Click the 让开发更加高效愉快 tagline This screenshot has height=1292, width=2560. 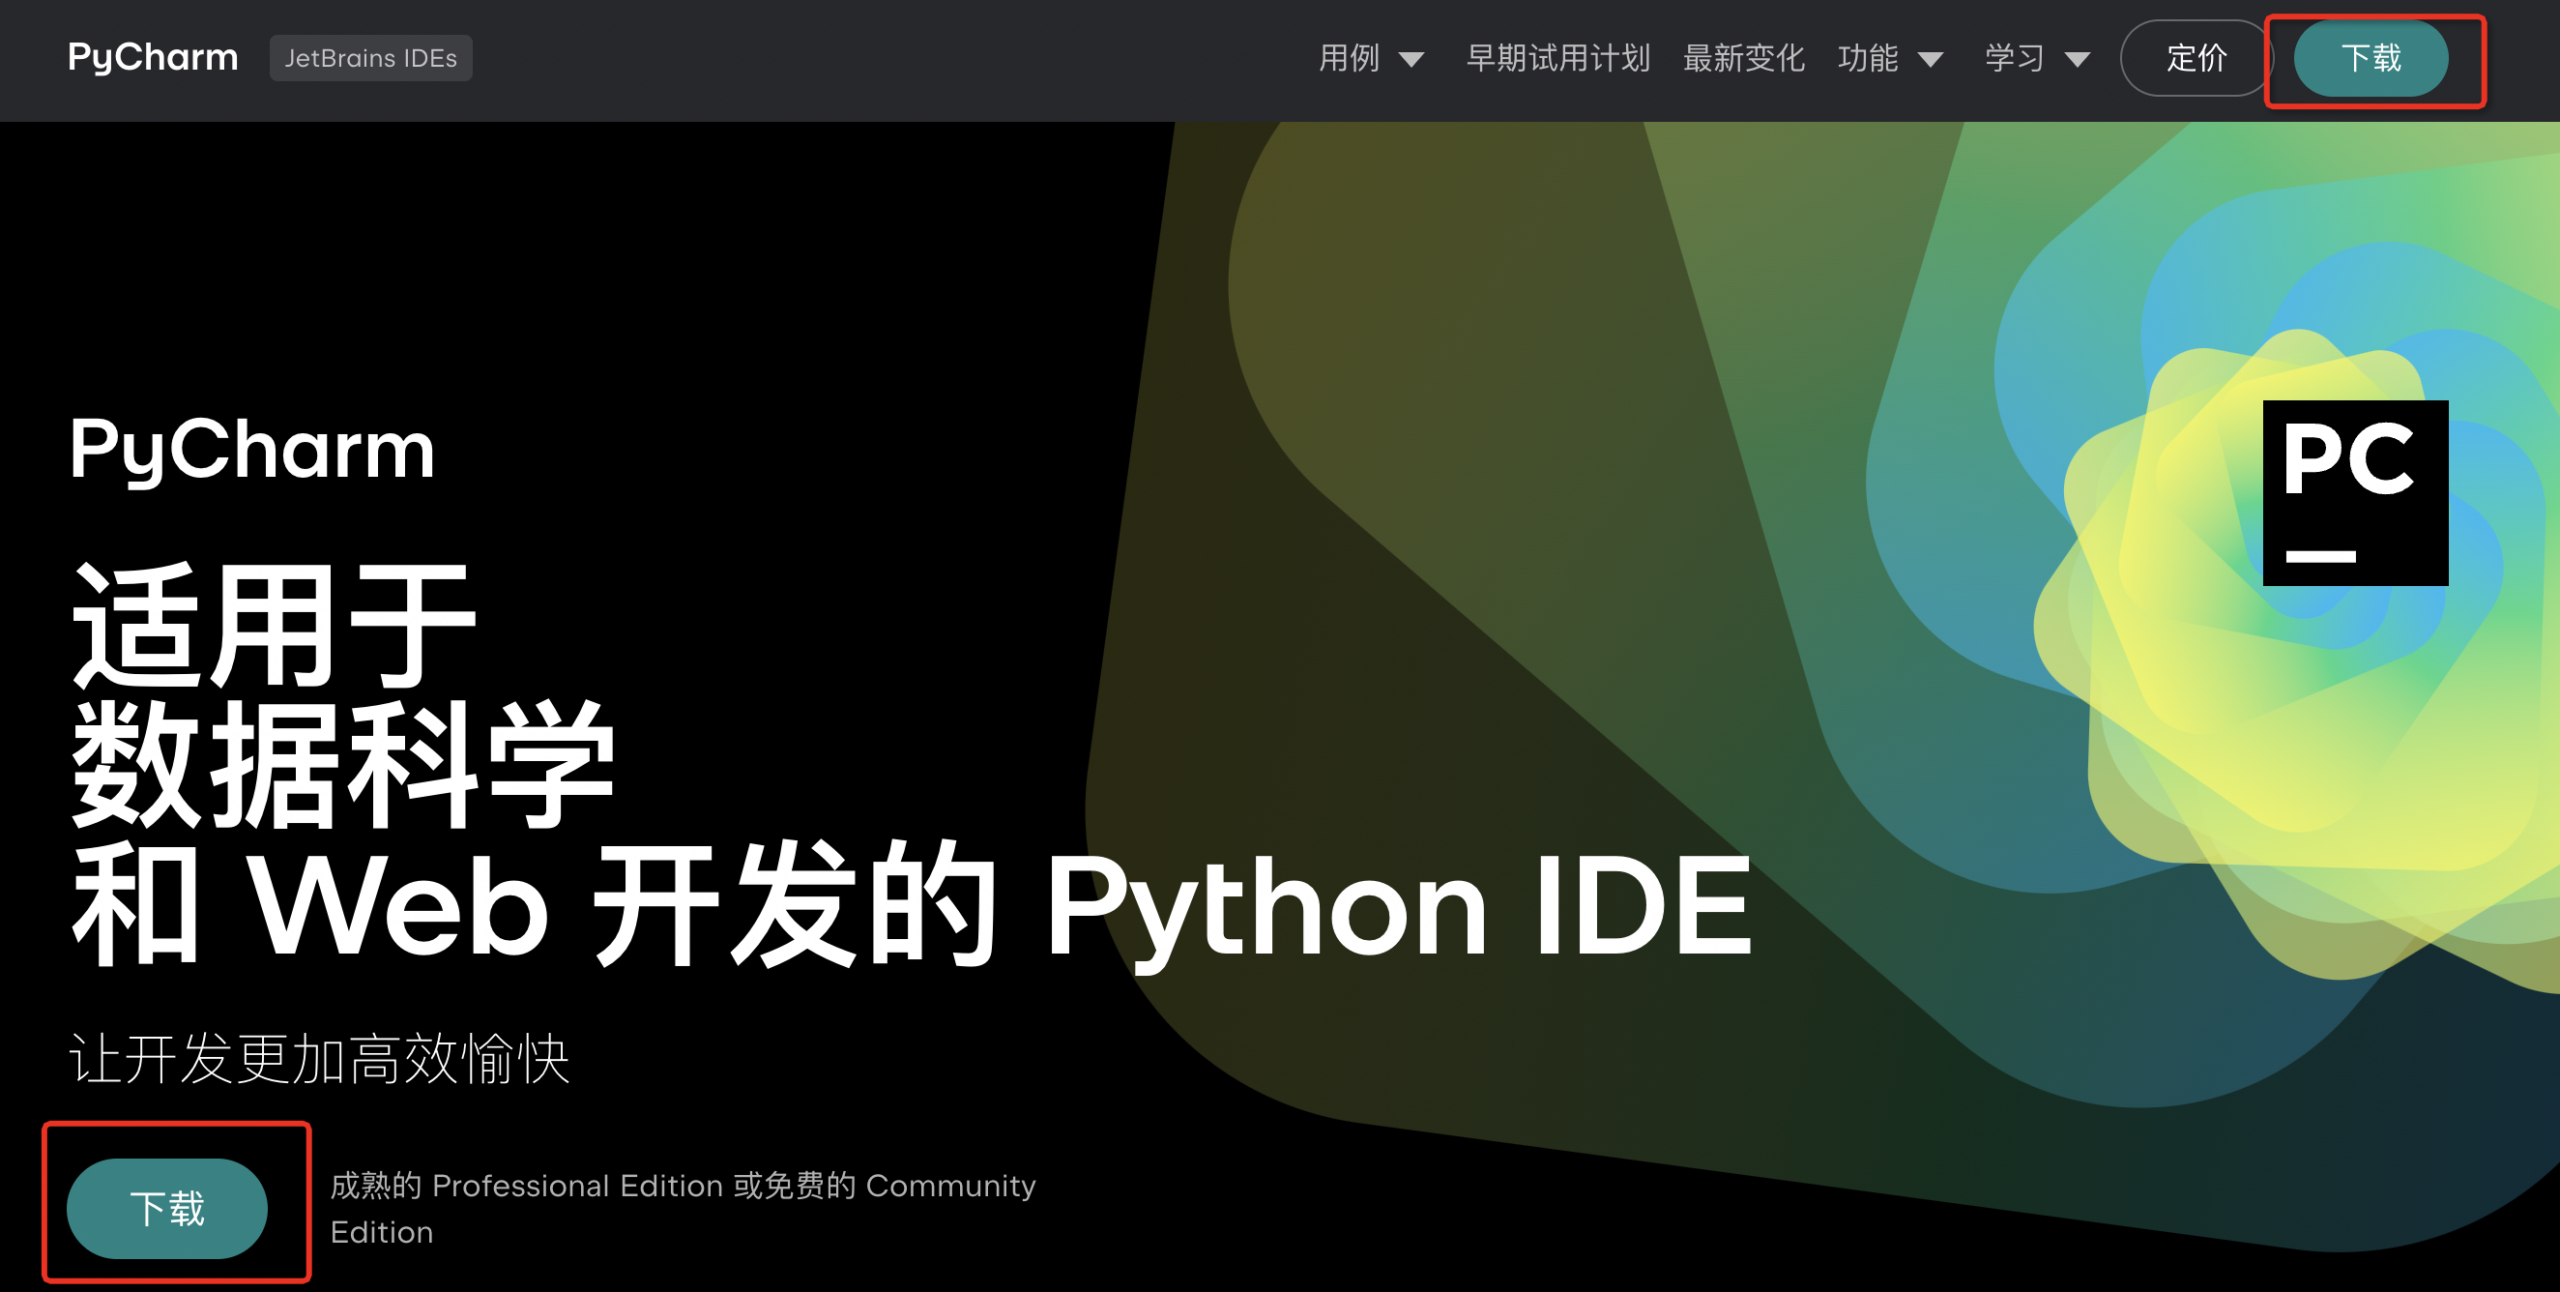(319, 1059)
